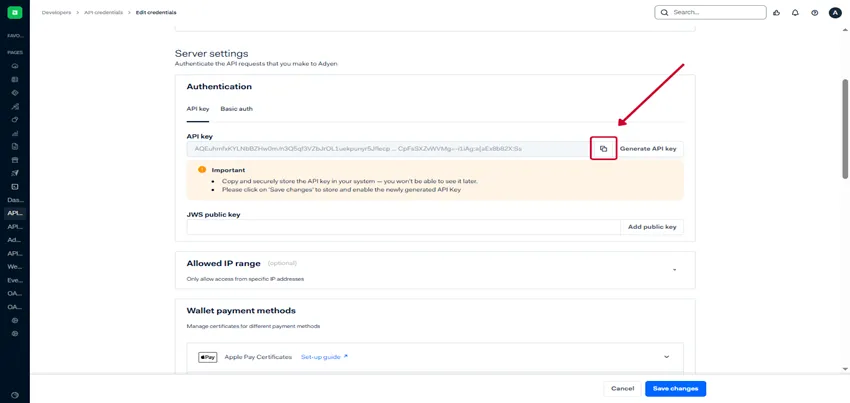Click the JWS public key input
This screenshot has height=403, width=850.
(x=403, y=227)
